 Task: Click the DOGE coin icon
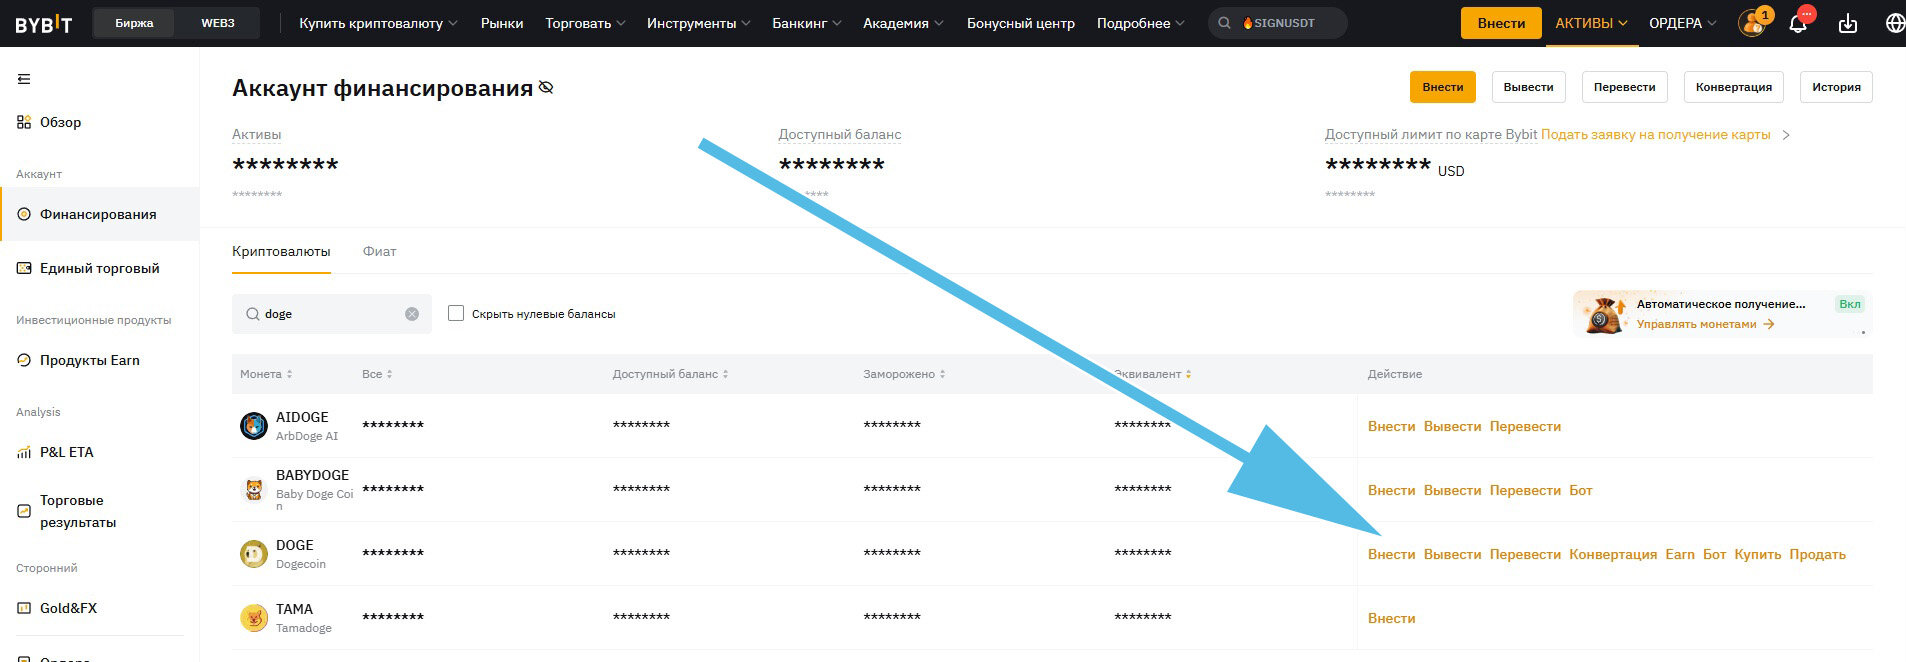tap(254, 554)
